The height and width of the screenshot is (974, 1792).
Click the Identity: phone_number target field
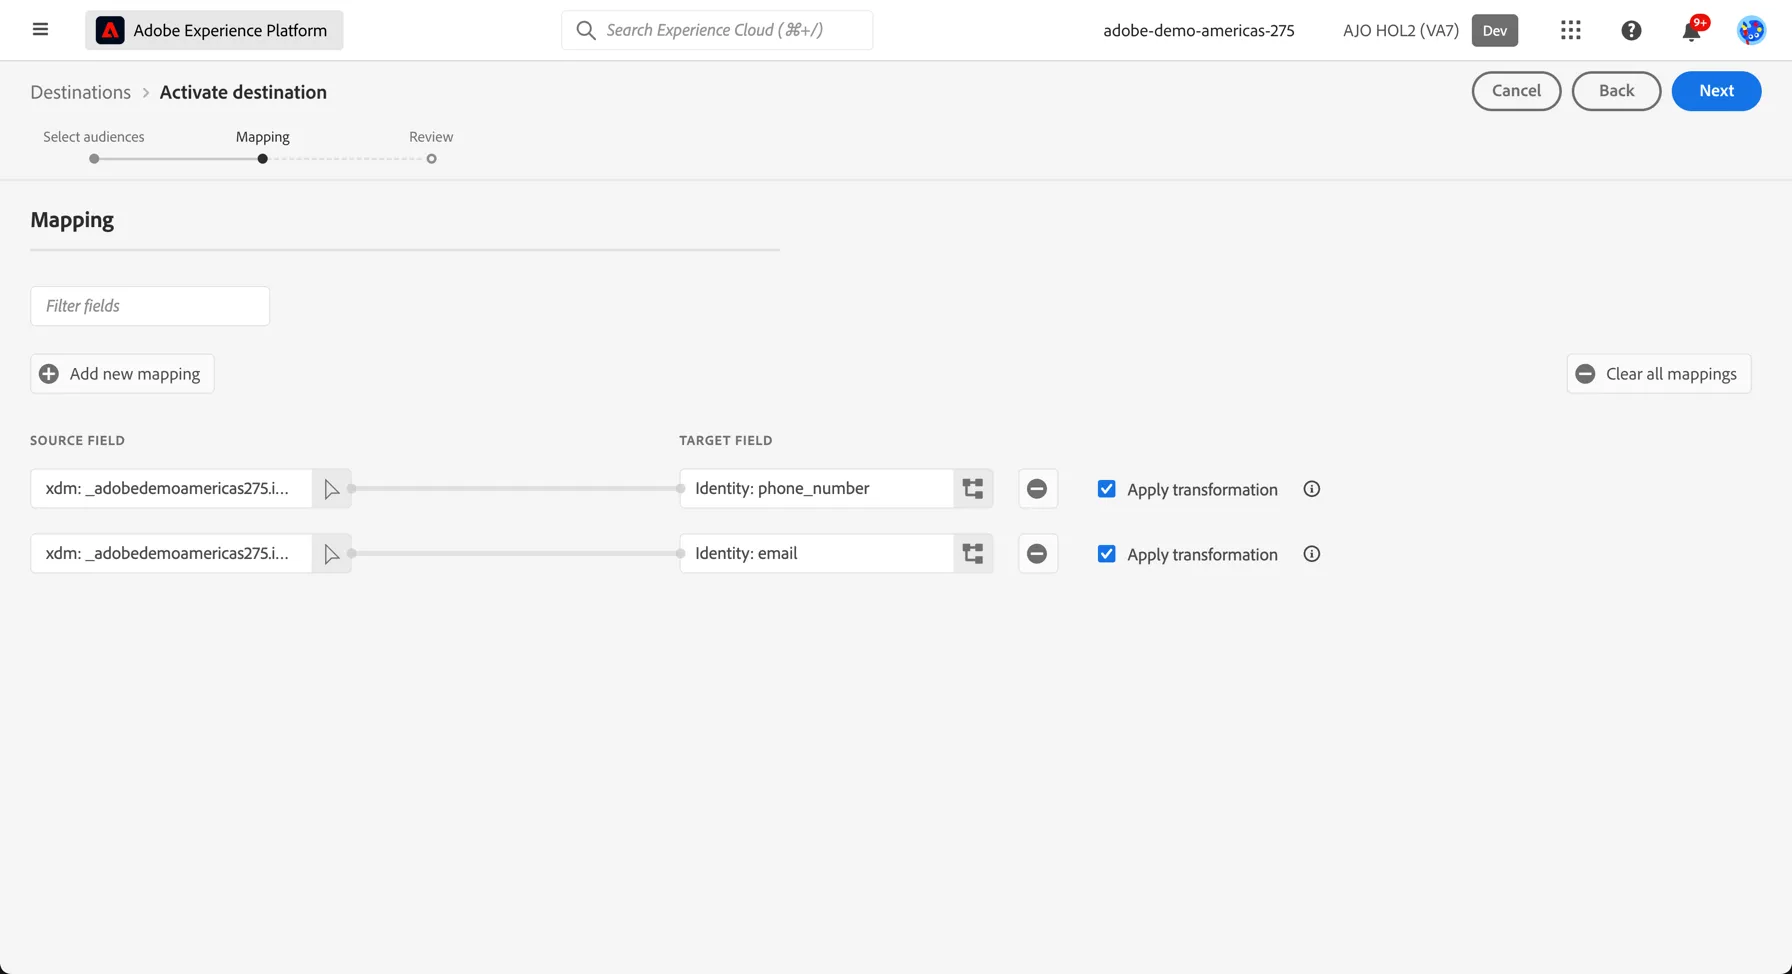coord(817,489)
